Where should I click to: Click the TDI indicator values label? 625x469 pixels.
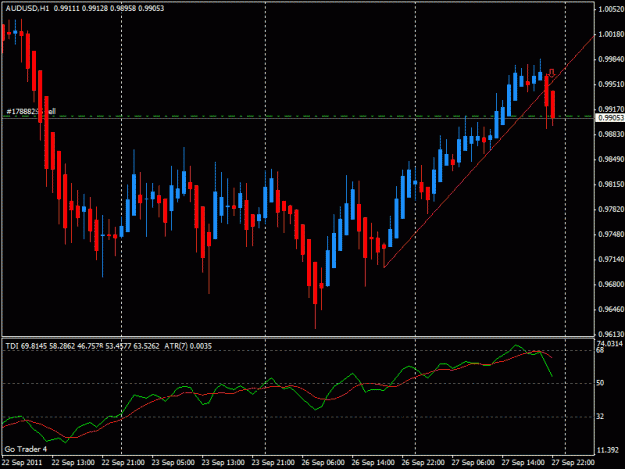point(83,346)
